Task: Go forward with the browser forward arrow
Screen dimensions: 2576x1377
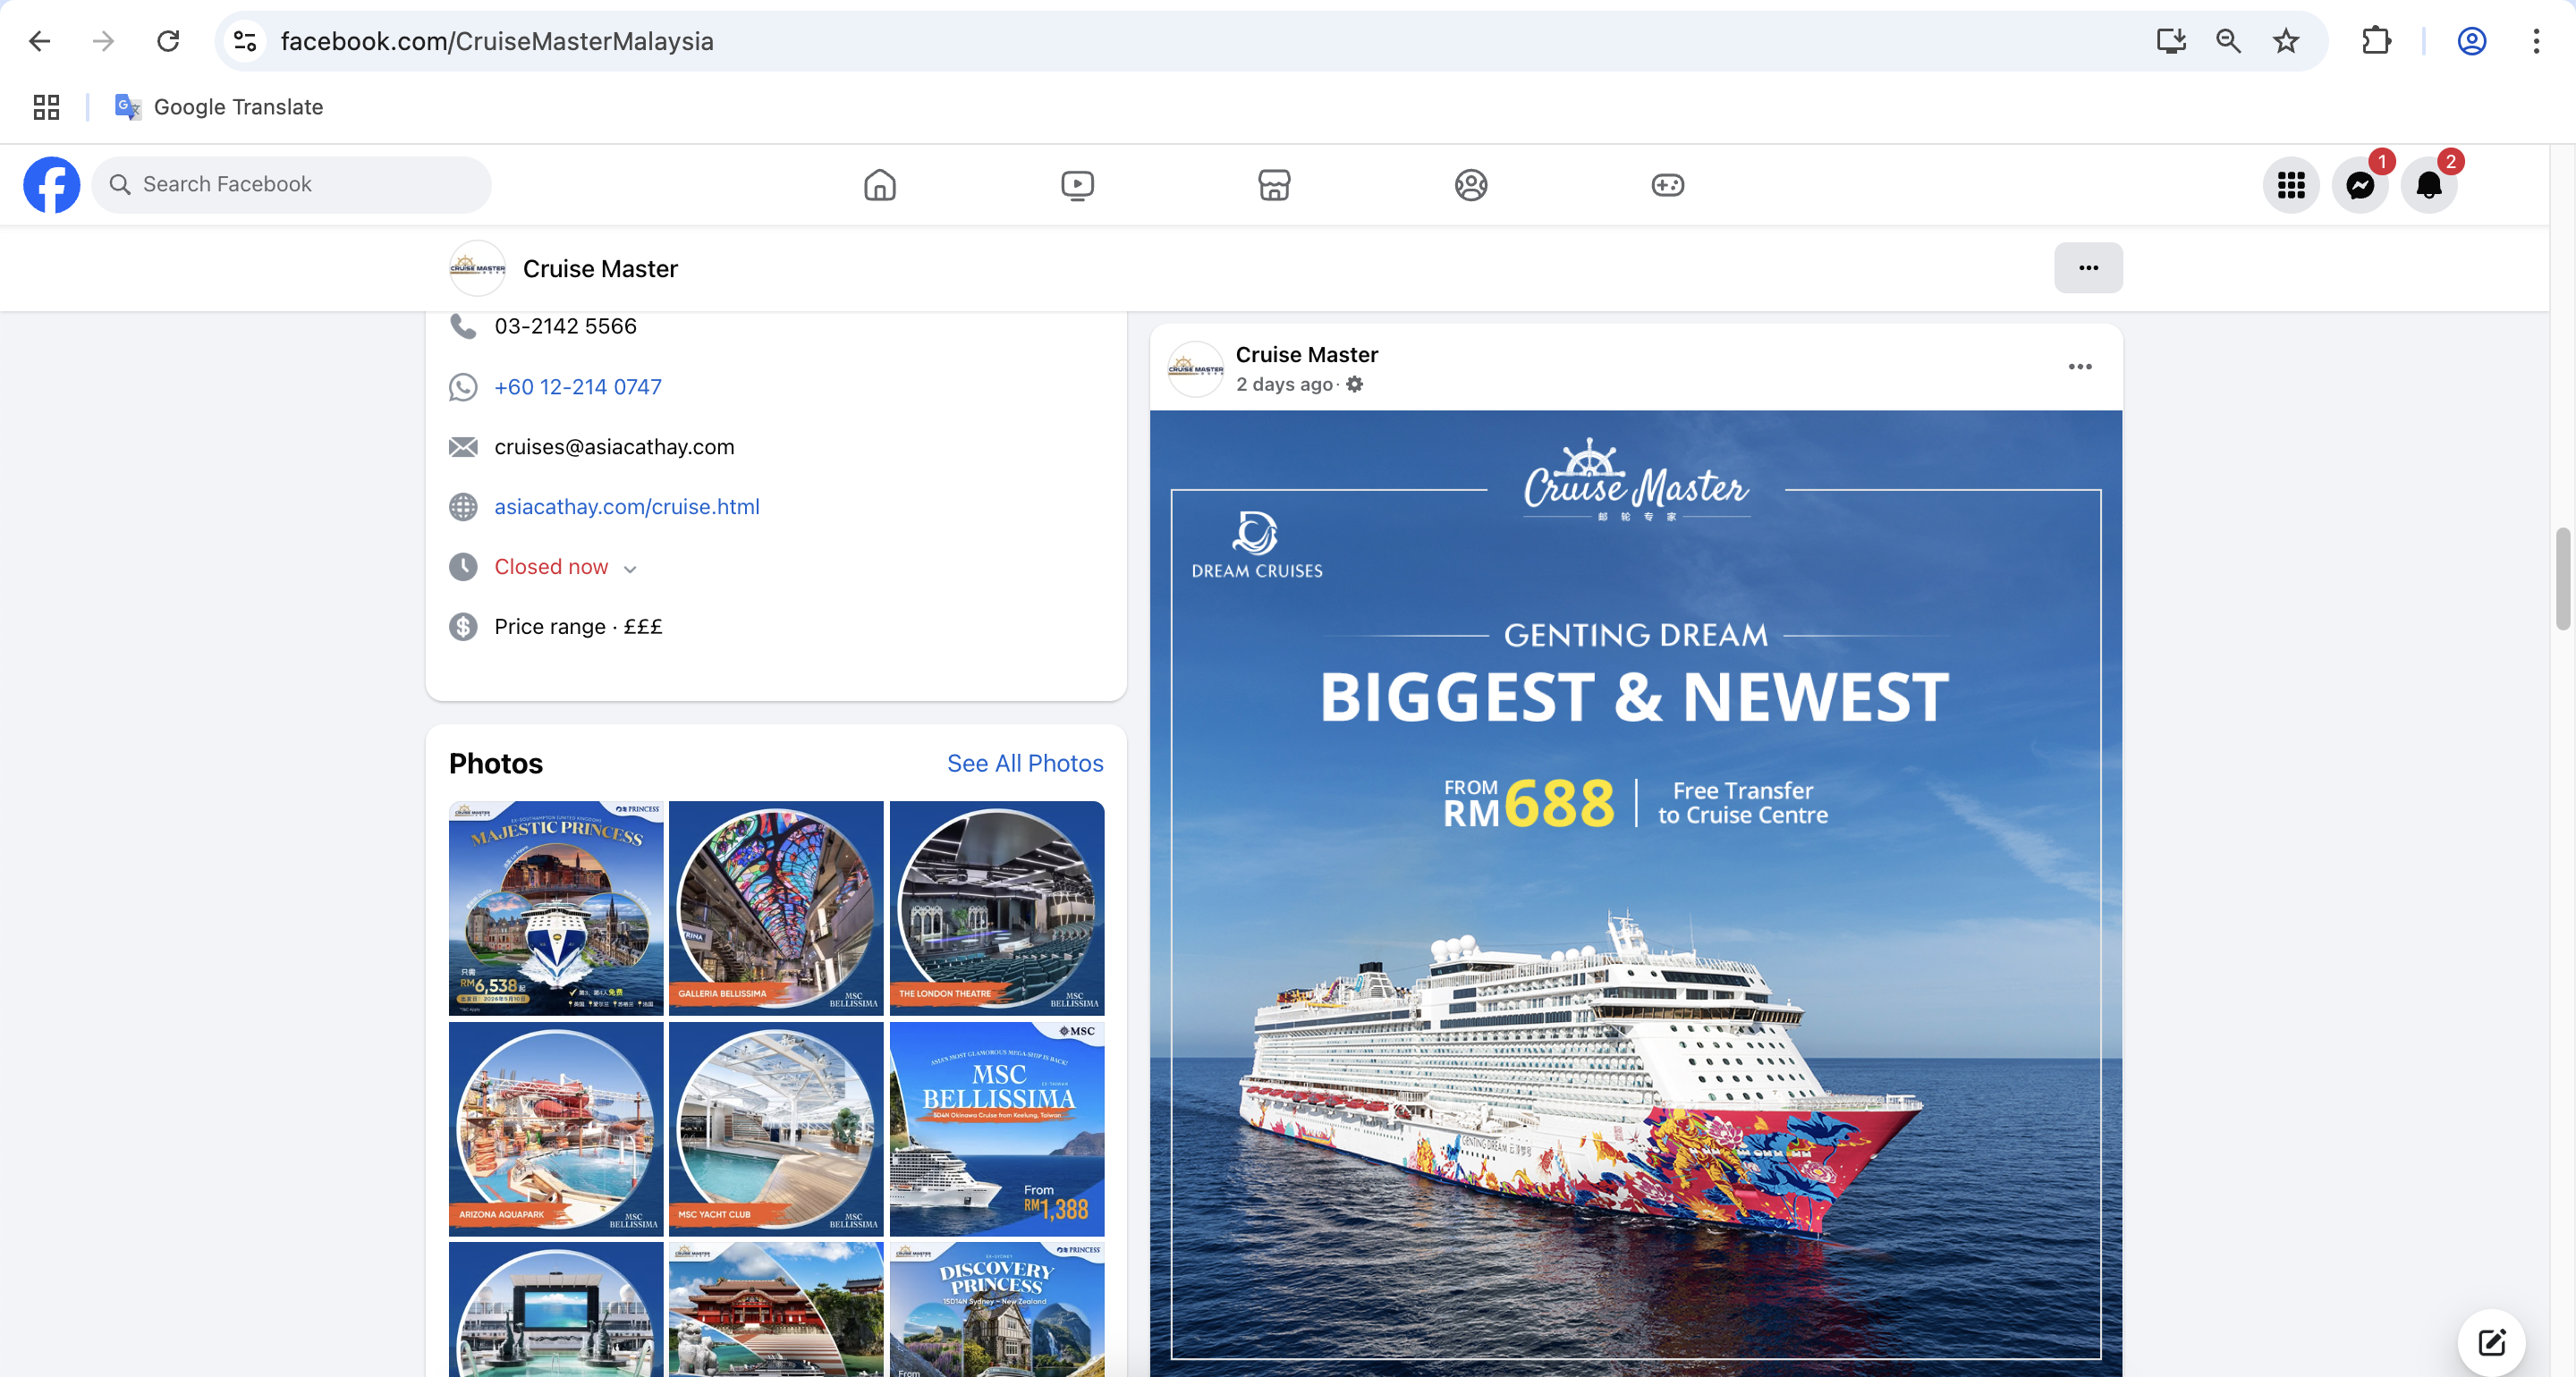Action: coord(103,41)
